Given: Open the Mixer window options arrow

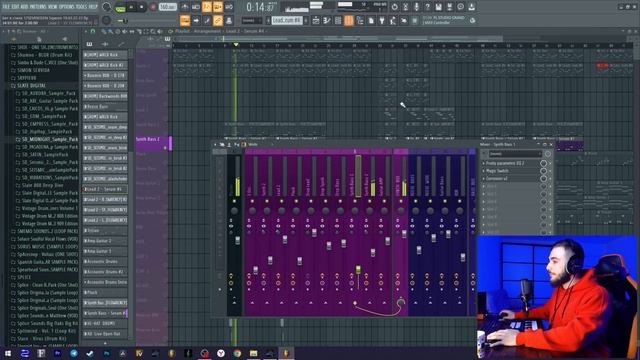Looking at the screenshot, I should pyautogui.click(x=216, y=144).
